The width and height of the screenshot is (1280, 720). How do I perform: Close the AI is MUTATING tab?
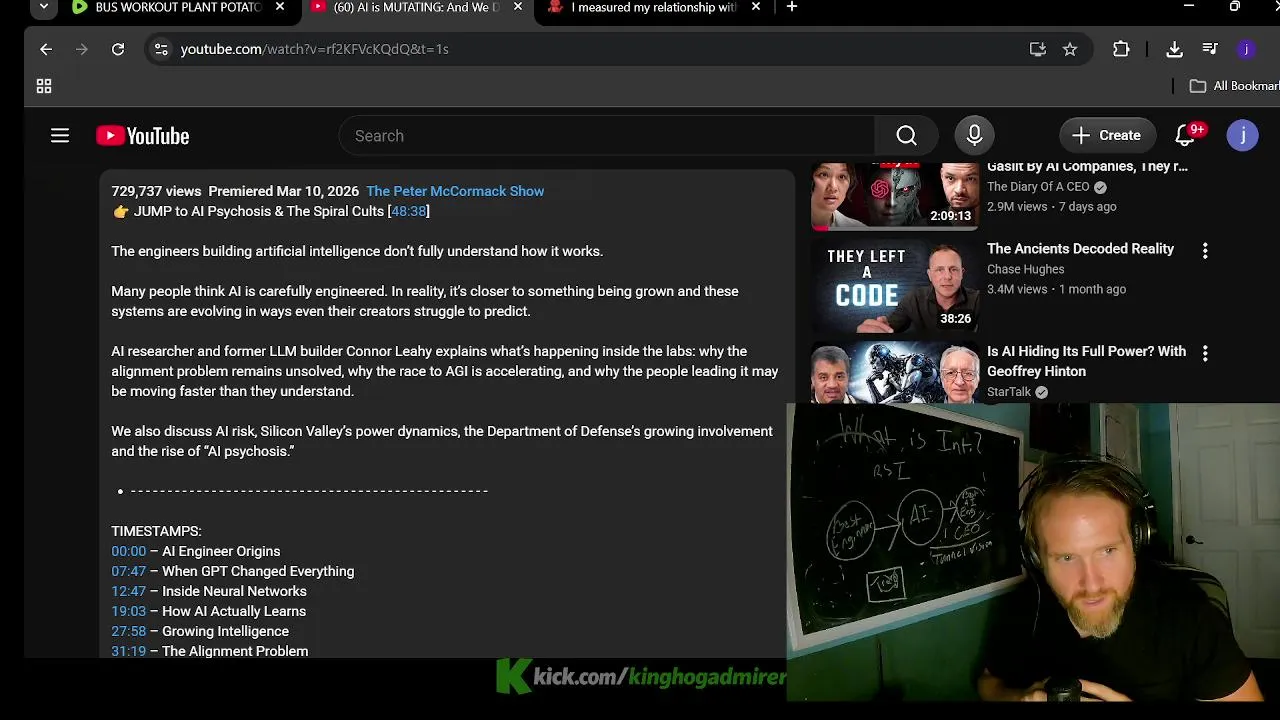pyautogui.click(x=518, y=7)
